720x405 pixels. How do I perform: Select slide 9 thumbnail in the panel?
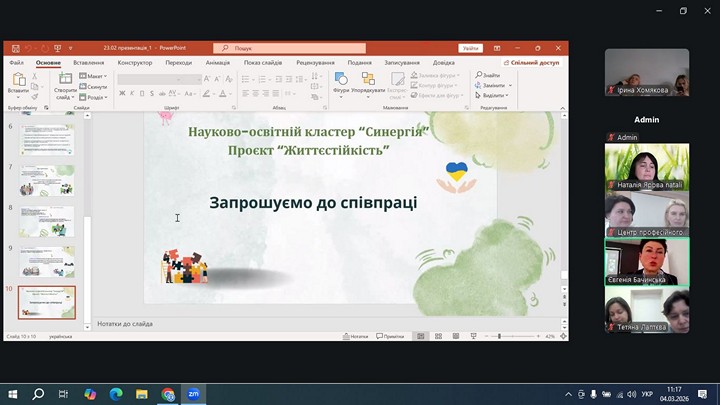click(47, 261)
